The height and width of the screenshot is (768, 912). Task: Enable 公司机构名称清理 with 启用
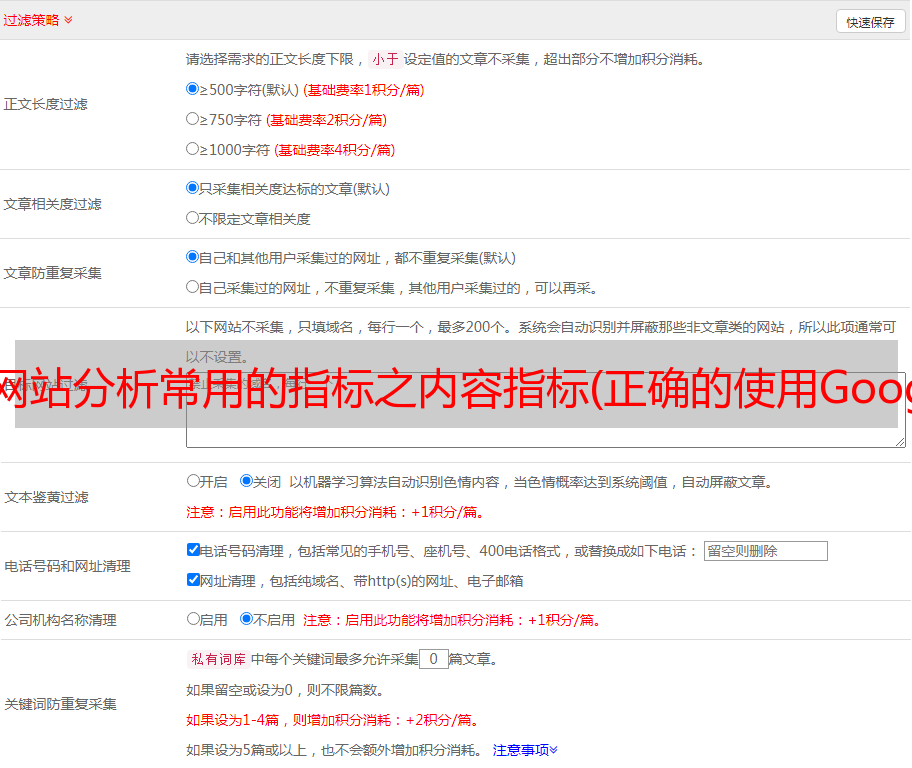tap(193, 618)
